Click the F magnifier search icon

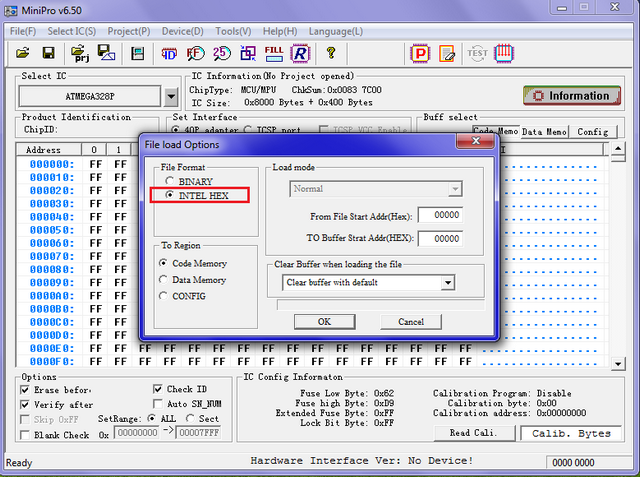click(x=196, y=53)
